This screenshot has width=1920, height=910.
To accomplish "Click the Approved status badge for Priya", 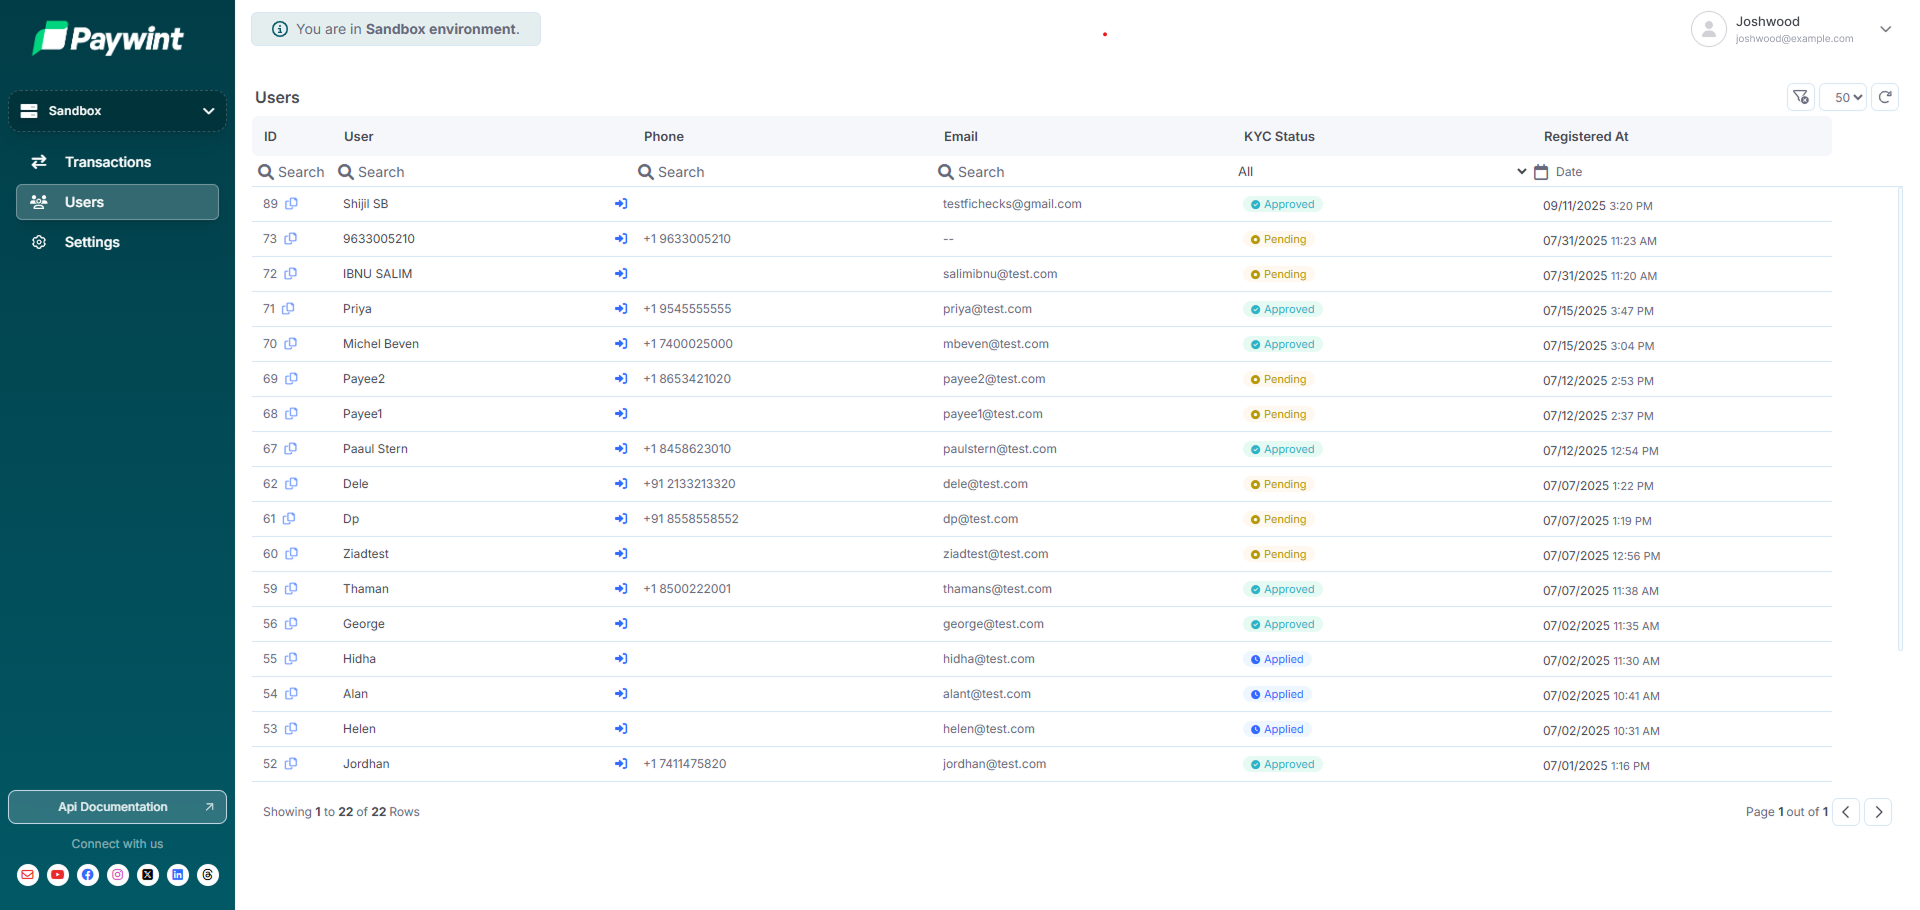I will pos(1283,308).
